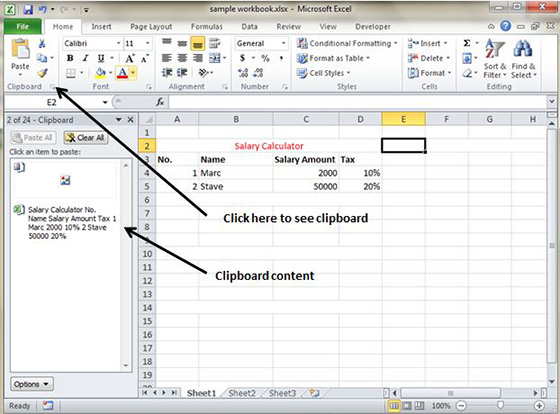Click the AutoSum sigma icon
Viewport: 560px width, 414px height.
(467, 43)
